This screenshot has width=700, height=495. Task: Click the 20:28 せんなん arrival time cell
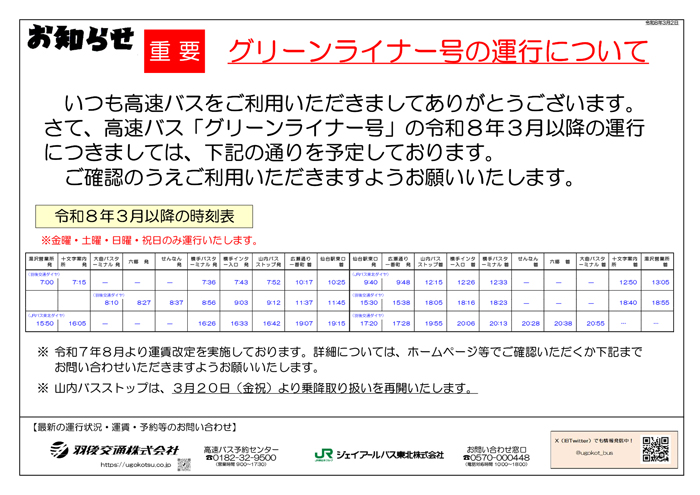coord(530,323)
